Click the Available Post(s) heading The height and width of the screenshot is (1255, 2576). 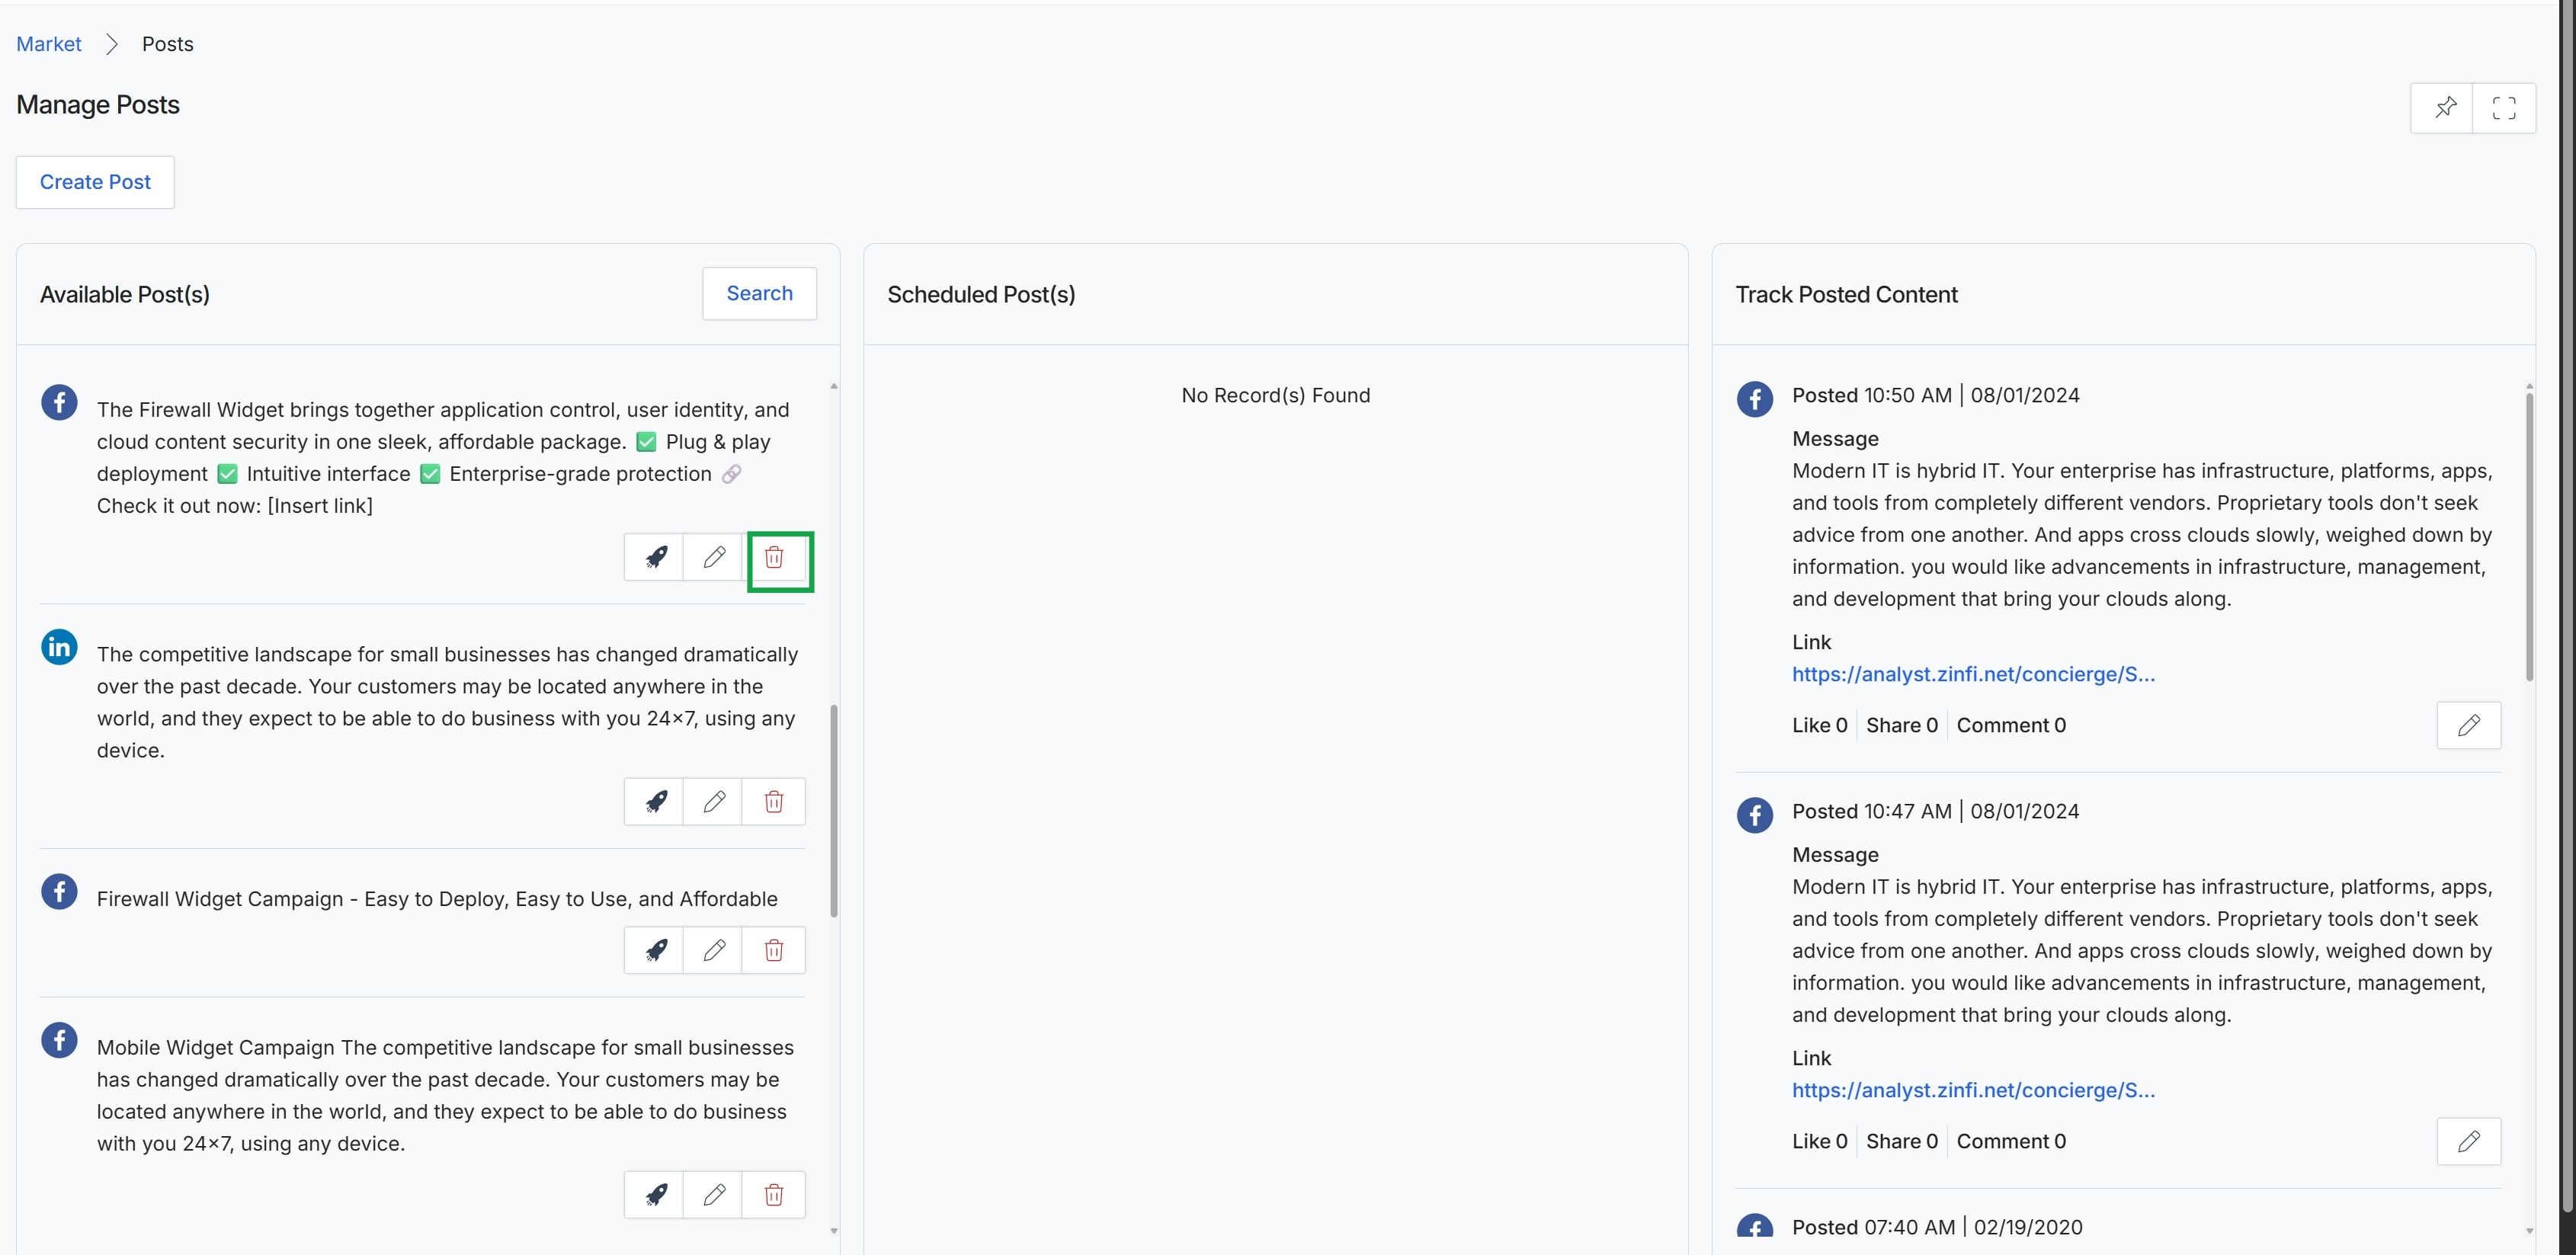[125, 294]
